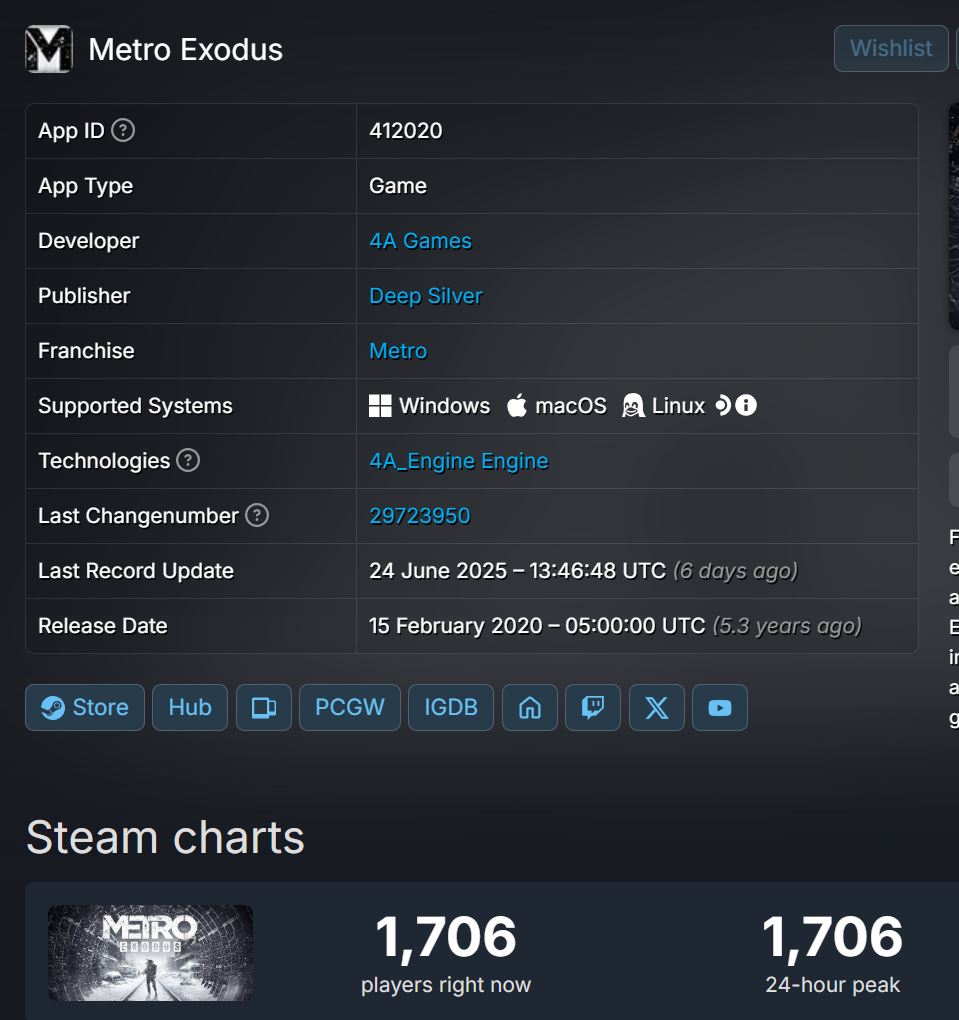Open the game's homepage via house icon
This screenshot has width=959, height=1020.
tap(530, 707)
